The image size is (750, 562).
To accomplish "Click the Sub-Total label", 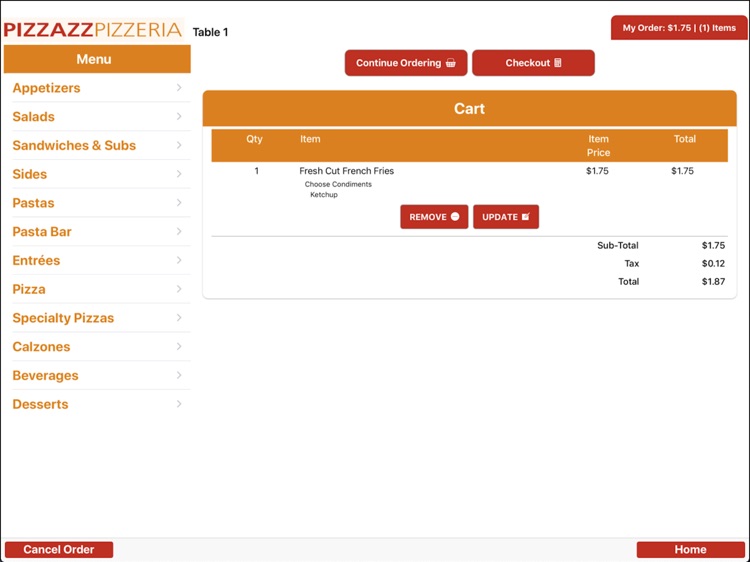I will pos(618,245).
